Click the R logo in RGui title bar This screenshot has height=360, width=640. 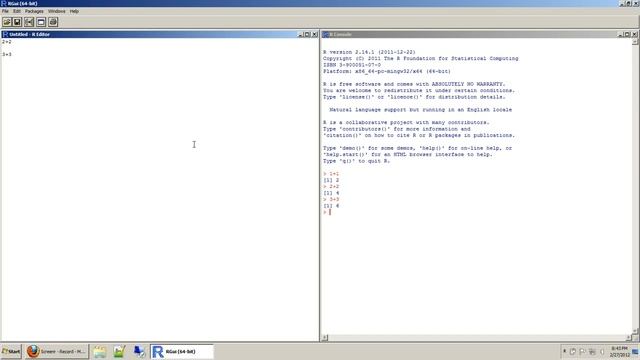[4, 3]
